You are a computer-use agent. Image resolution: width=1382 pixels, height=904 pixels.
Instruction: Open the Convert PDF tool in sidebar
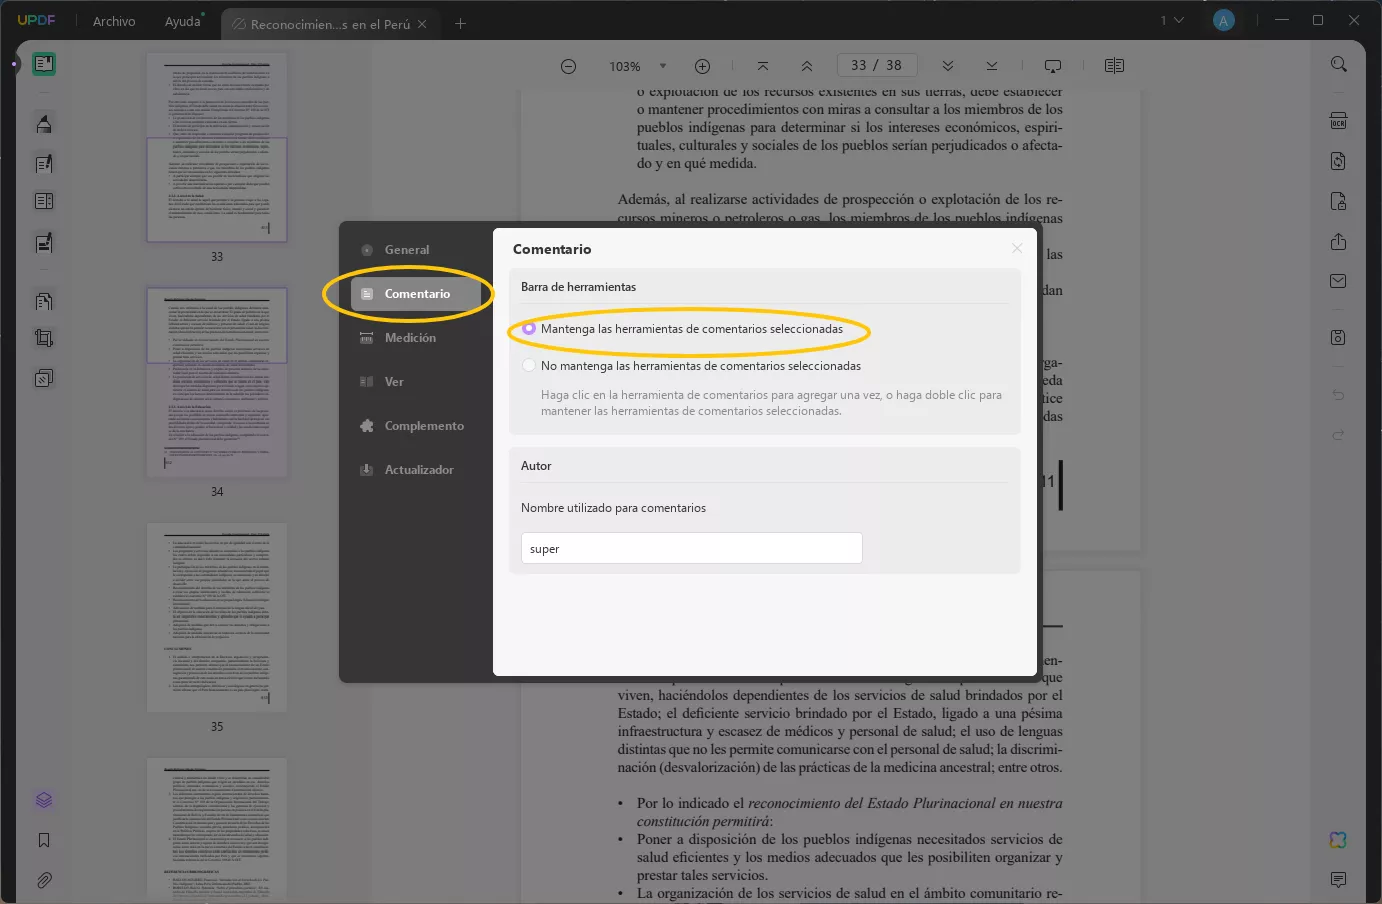(x=44, y=301)
